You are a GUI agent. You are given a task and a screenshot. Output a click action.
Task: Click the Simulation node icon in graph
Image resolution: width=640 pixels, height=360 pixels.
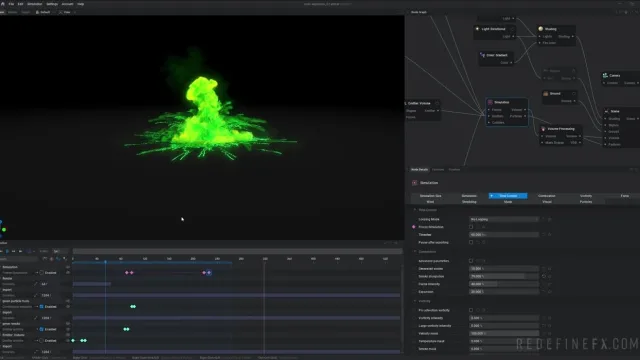pos(490,102)
